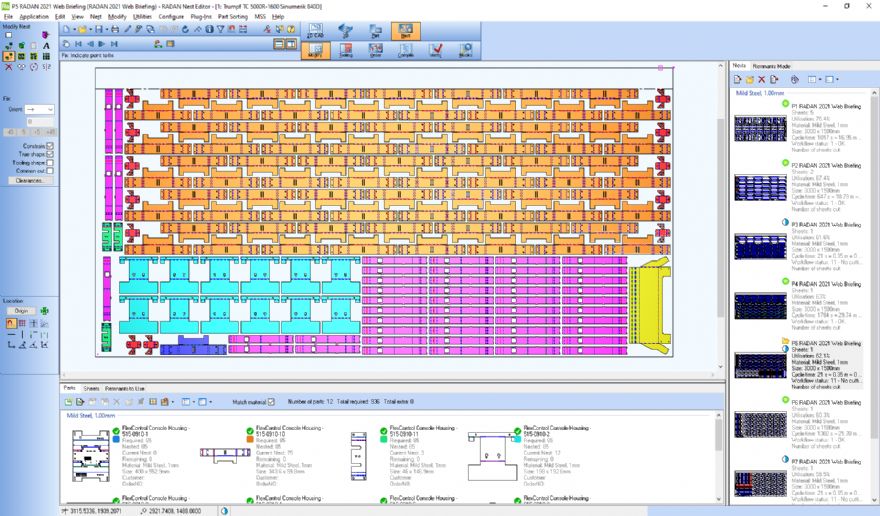This screenshot has width=880, height=516.
Task: Click the grid icon in Modify Nest palette
Action: [46, 56]
